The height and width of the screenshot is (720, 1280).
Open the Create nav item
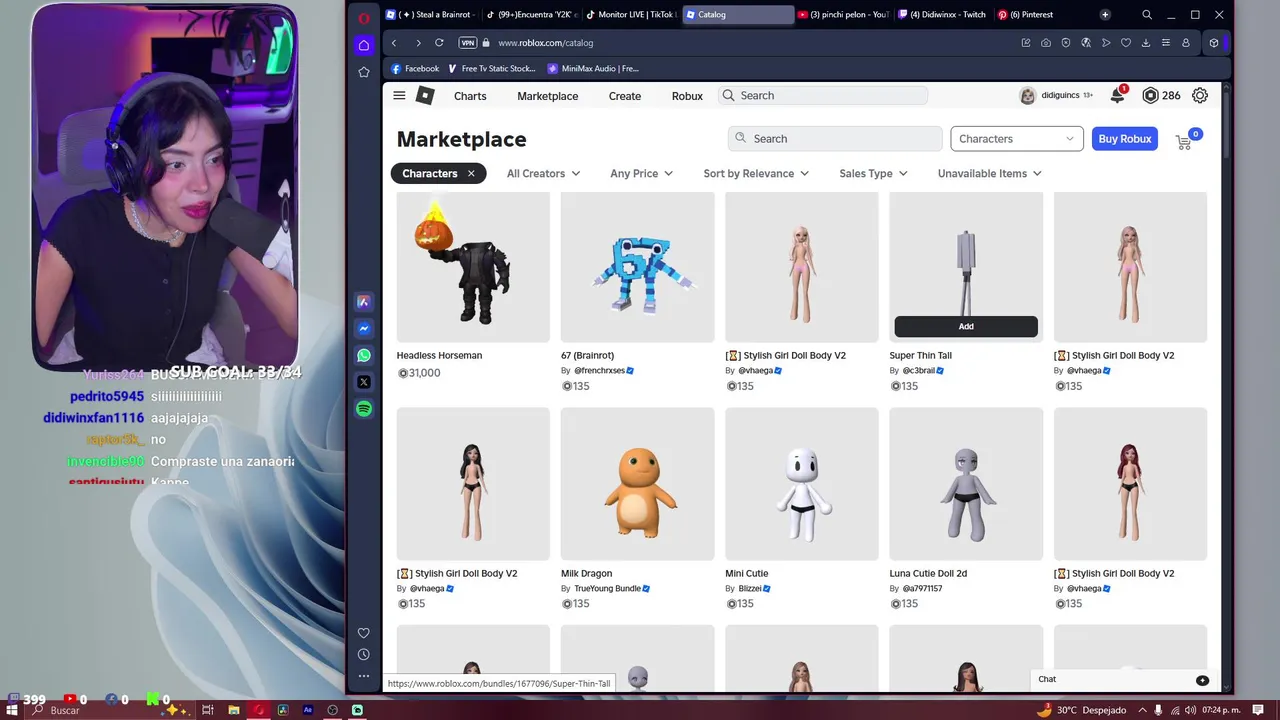[x=625, y=96]
